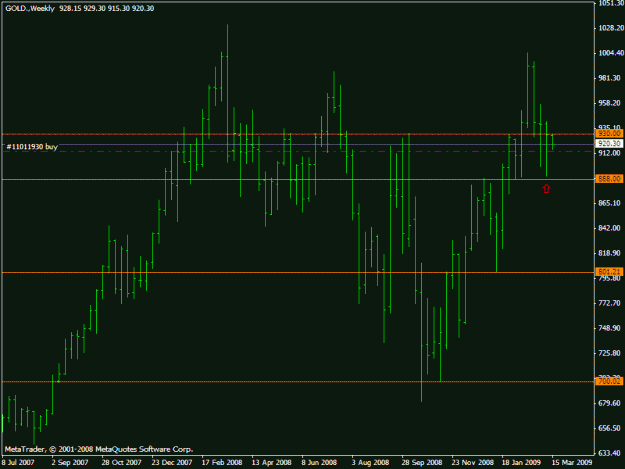The height and width of the screenshot is (469, 625).
Task: Click the '18 Jan 2009' date label
Action: tap(521, 463)
